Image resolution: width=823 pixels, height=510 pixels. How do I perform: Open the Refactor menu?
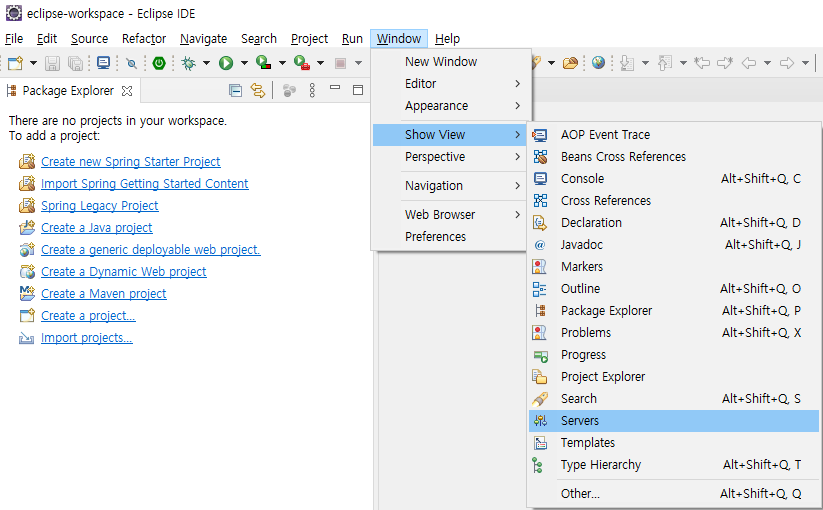[x=144, y=39]
